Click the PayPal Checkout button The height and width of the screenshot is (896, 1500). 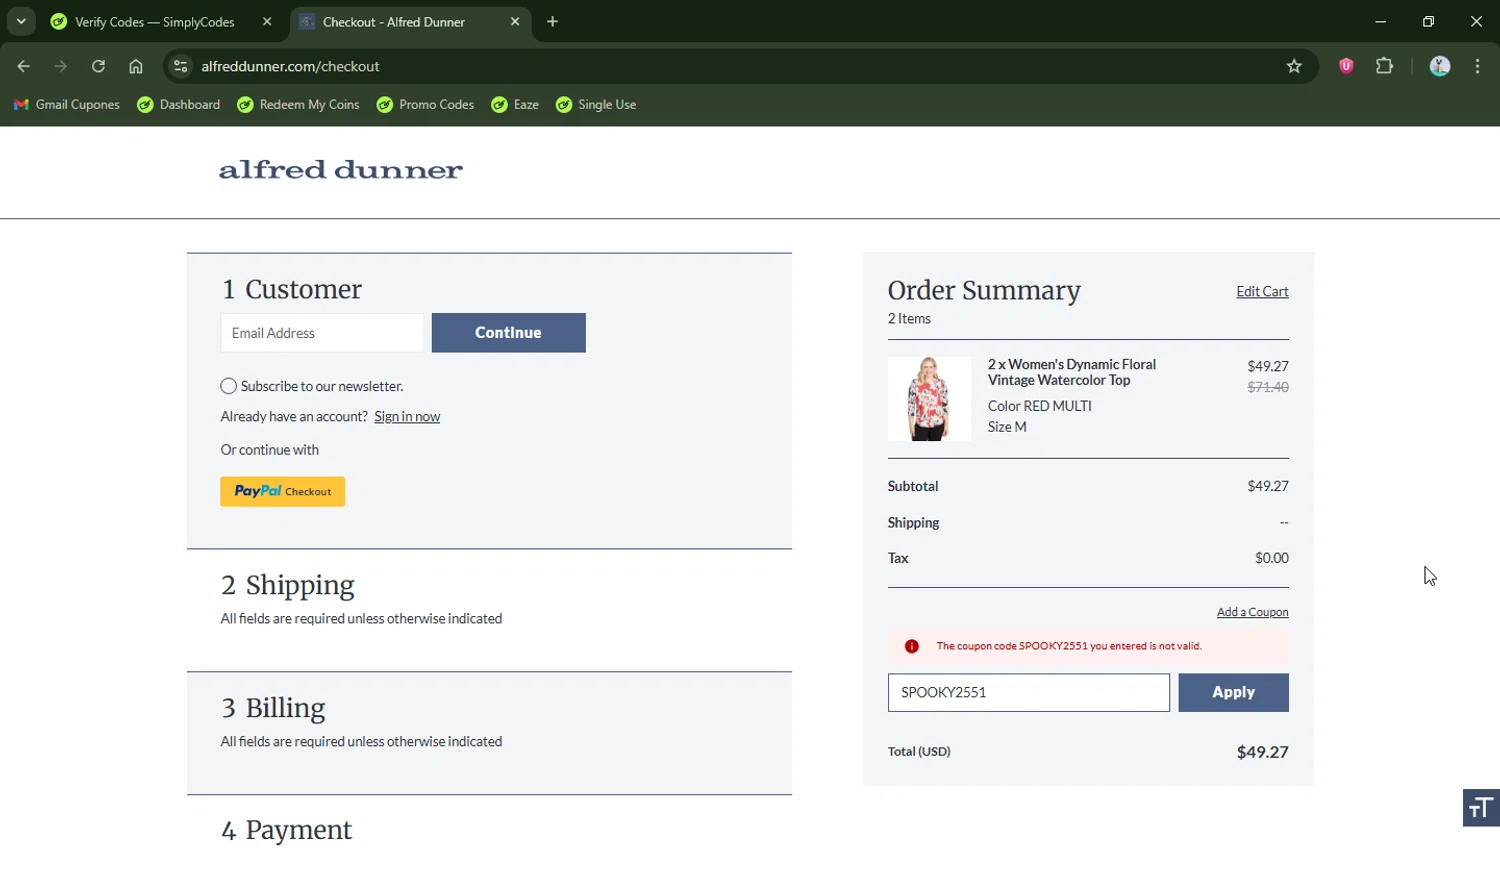283,492
